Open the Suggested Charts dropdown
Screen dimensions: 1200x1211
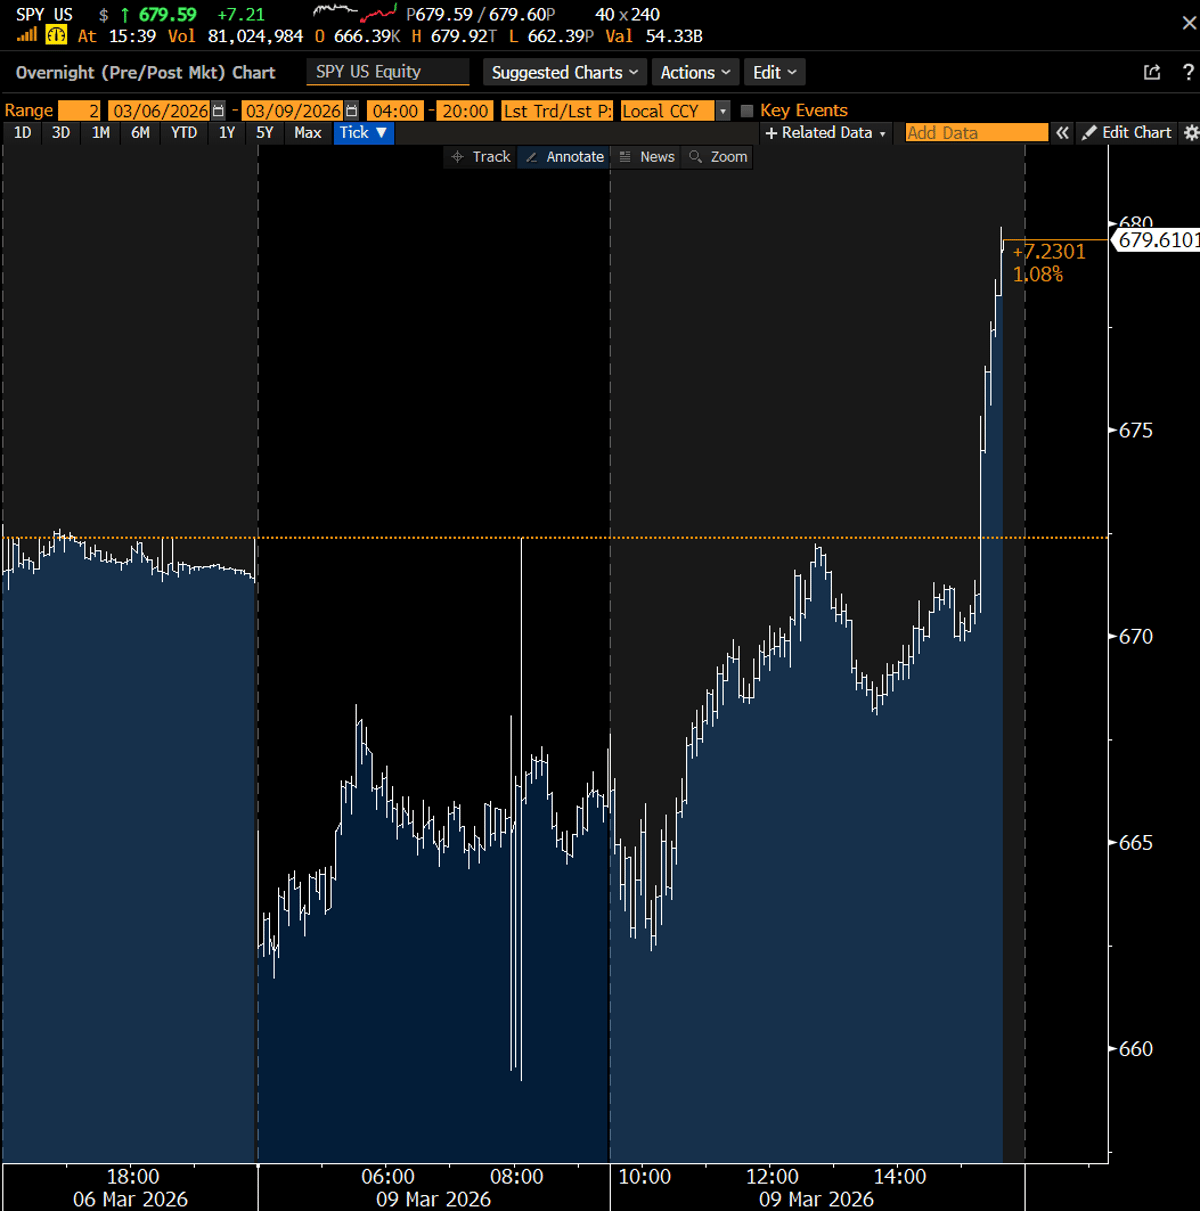point(564,72)
